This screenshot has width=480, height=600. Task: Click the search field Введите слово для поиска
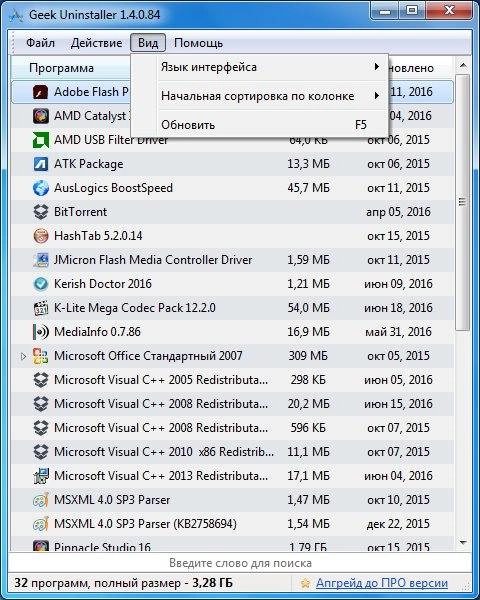coord(240,563)
